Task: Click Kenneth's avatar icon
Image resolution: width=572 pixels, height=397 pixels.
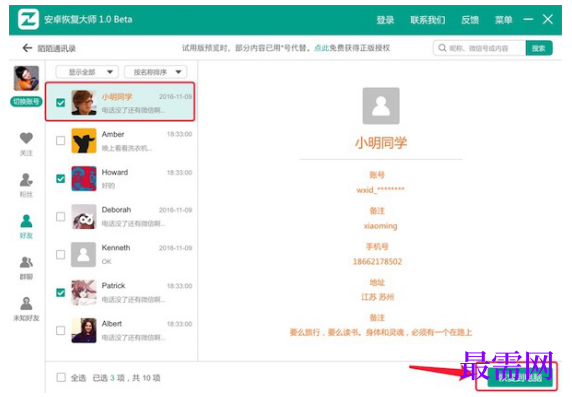Action: click(x=84, y=254)
